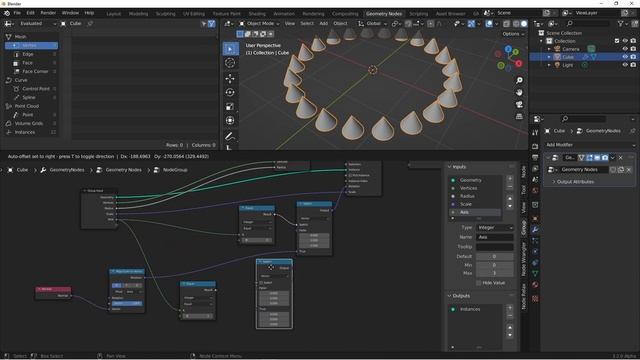Open the socket Type Integer dropdown

[495, 227]
